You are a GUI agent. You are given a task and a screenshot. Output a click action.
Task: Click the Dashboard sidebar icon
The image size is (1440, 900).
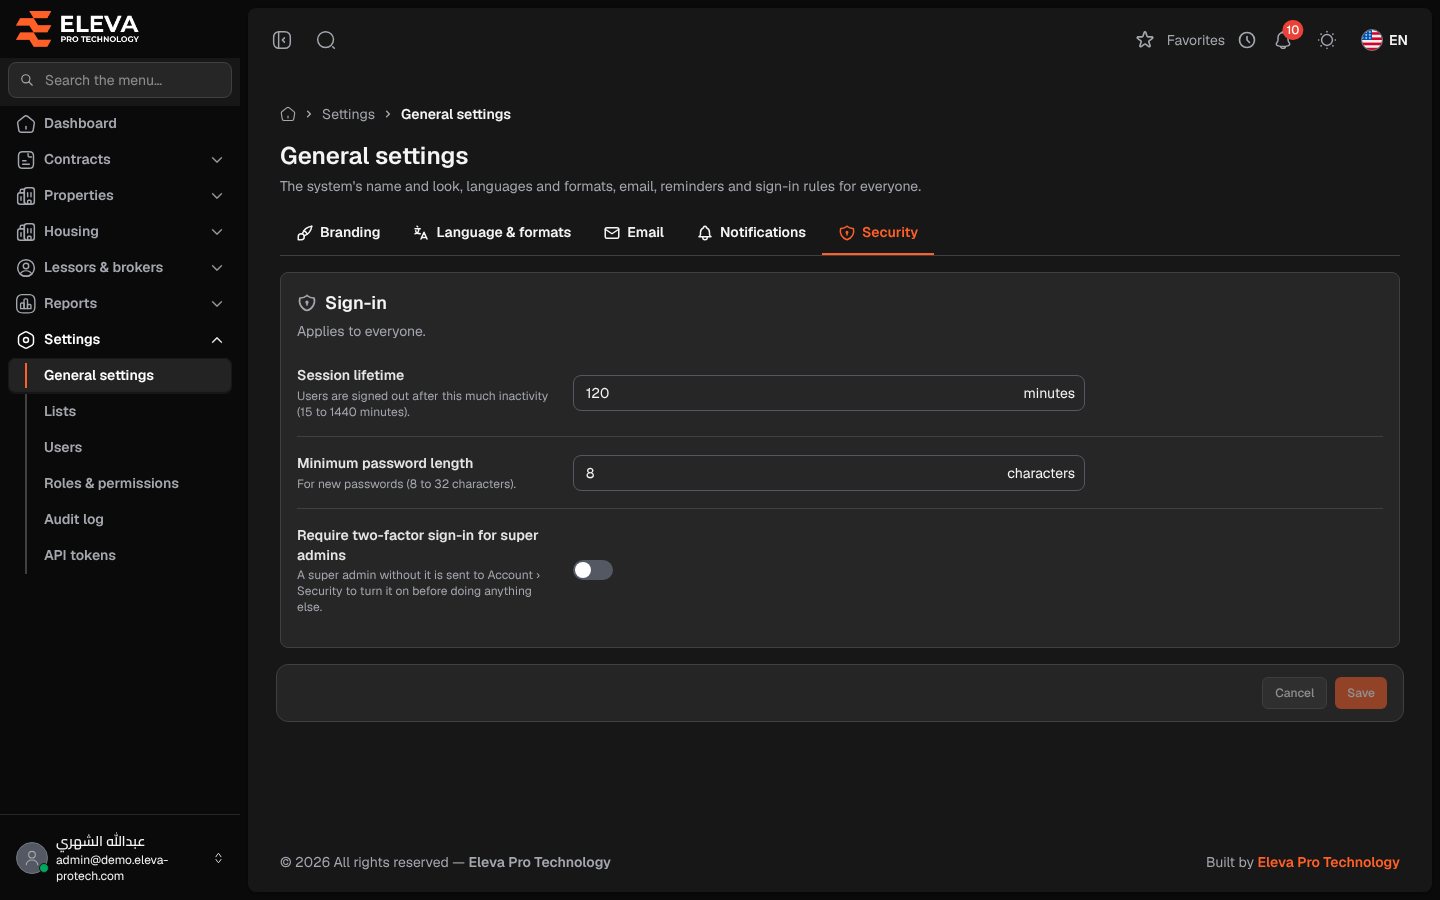26,123
